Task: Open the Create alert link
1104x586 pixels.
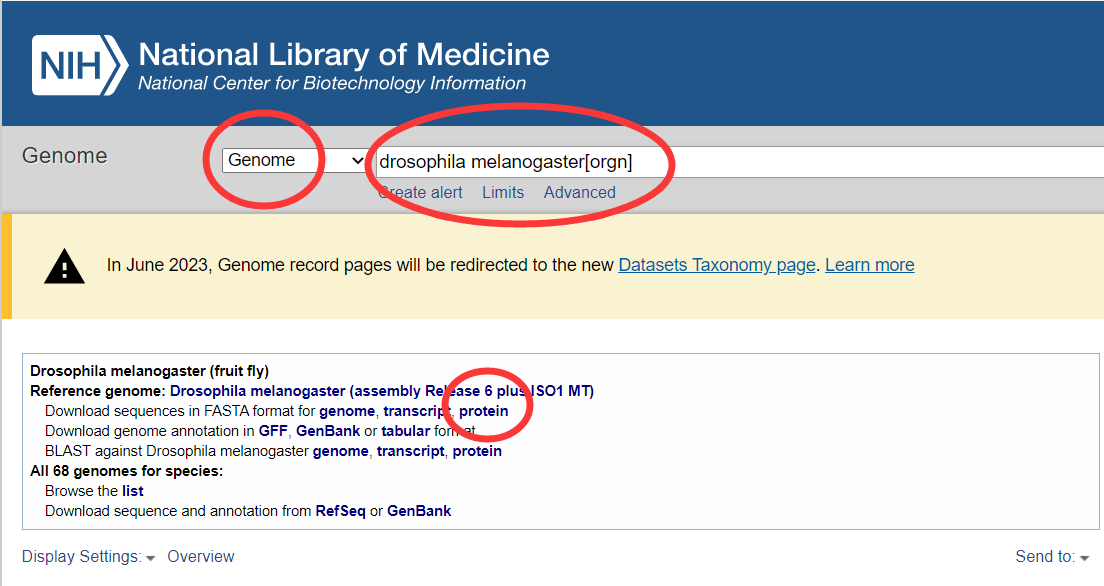Action: coord(420,192)
